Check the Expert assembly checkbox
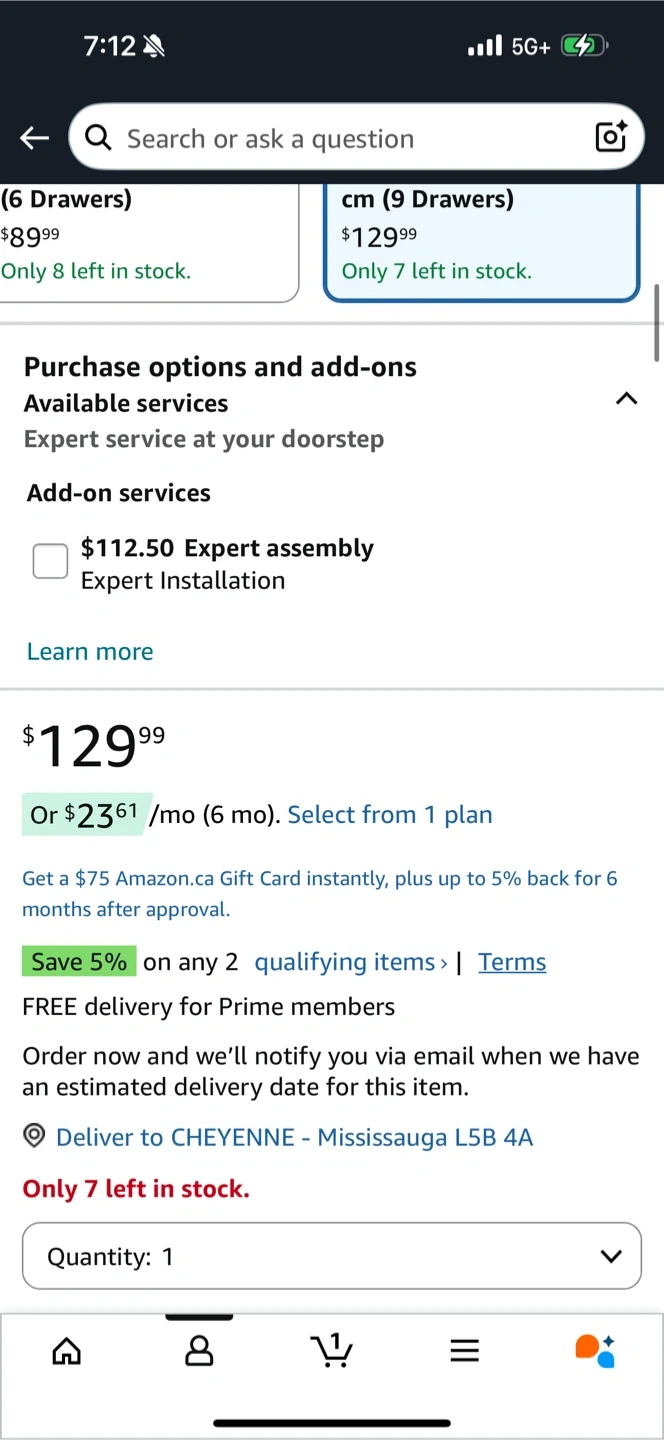664x1440 pixels. (50, 561)
